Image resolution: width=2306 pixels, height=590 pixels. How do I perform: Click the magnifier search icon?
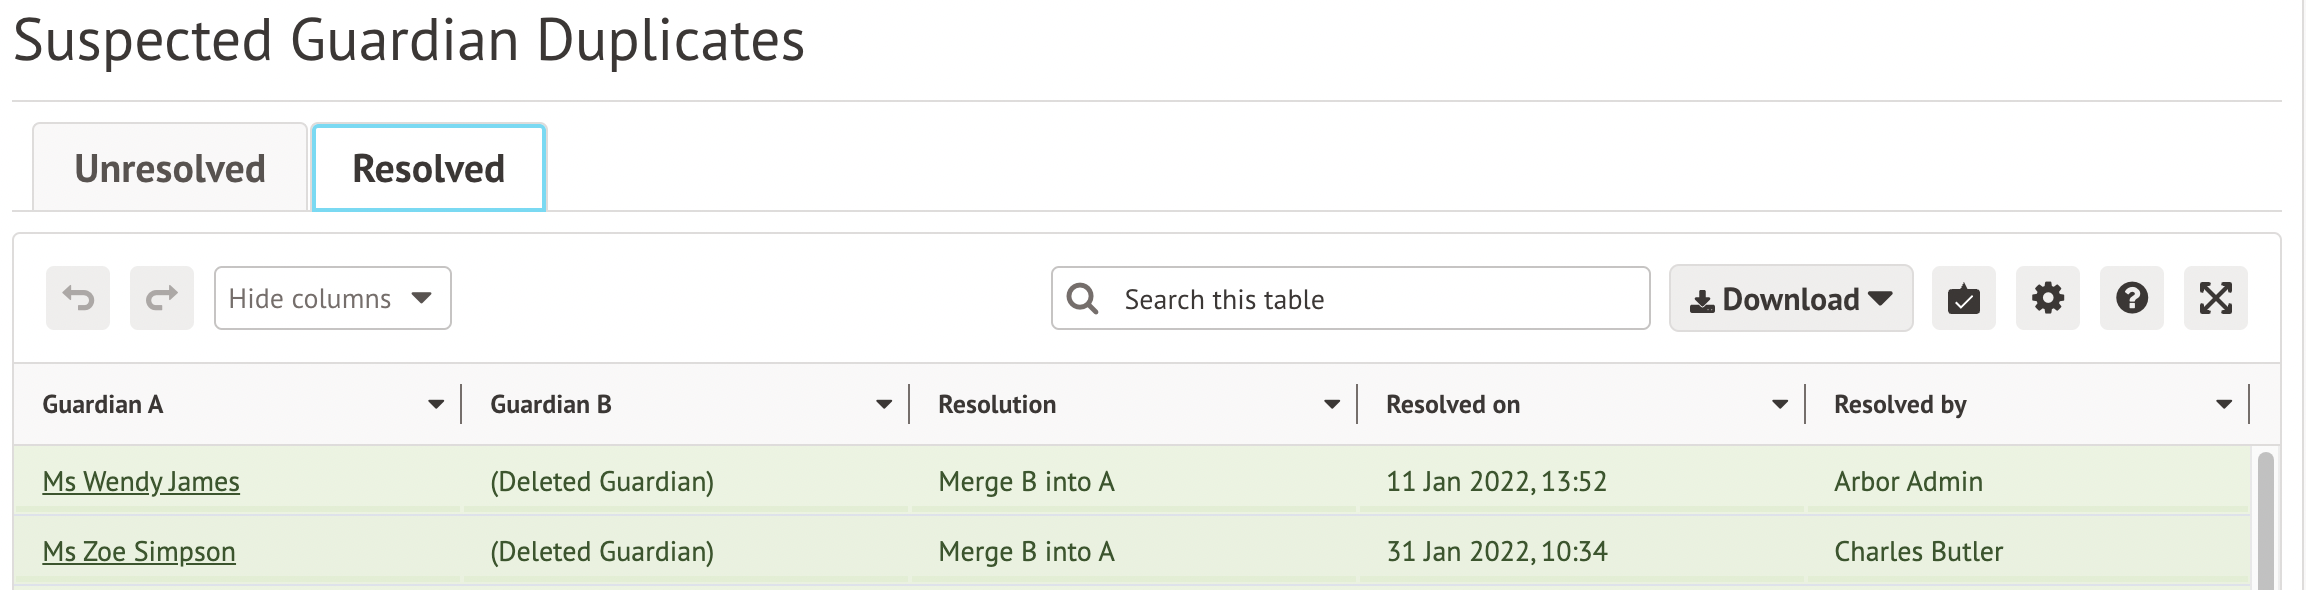[x=1082, y=298]
